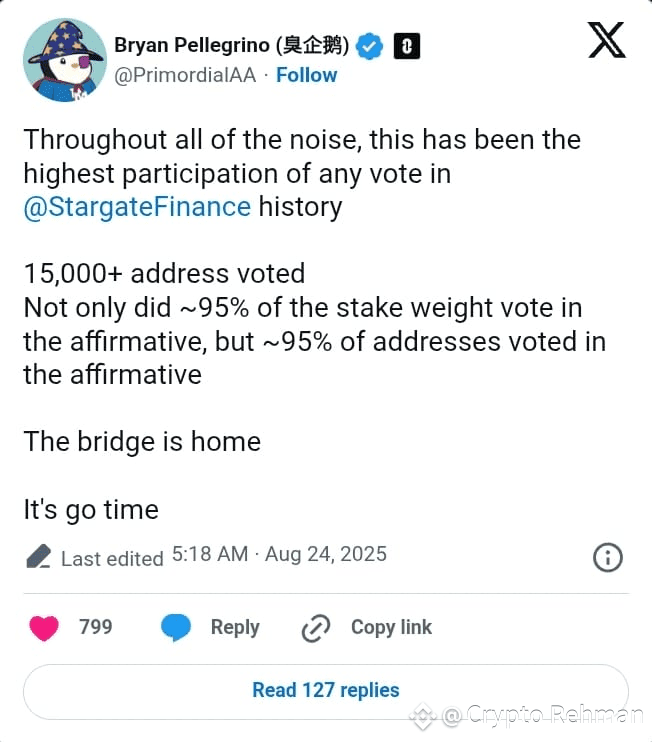Open the tweet info circle icon
The width and height of the screenshot is (652, 742).
tap(608, 557)
